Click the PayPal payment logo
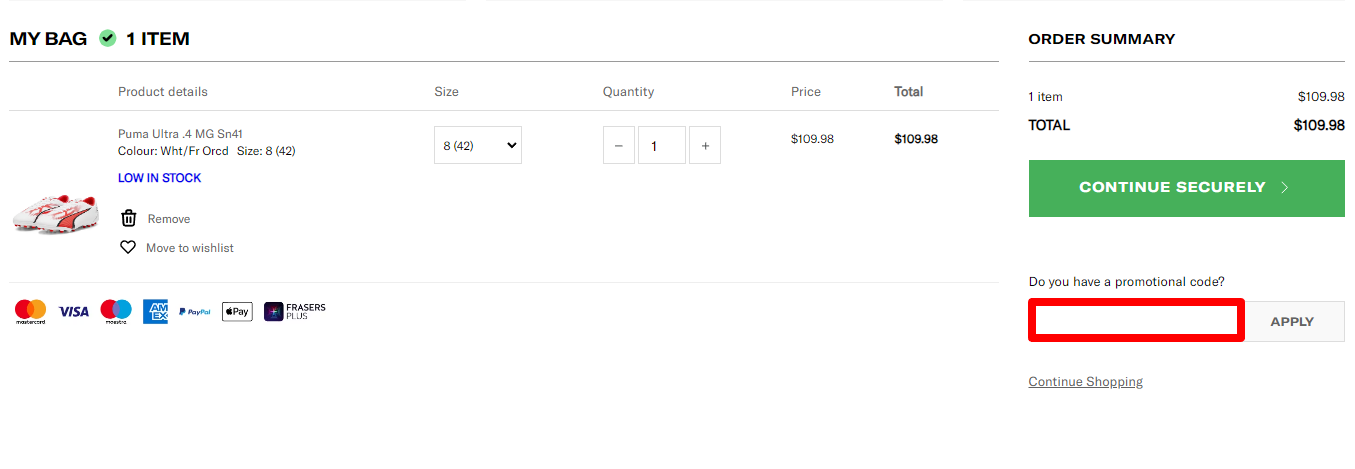Image resolution: width=1355 pixels, height=469 pixels. pyautogui.click(x=195, y=312)
